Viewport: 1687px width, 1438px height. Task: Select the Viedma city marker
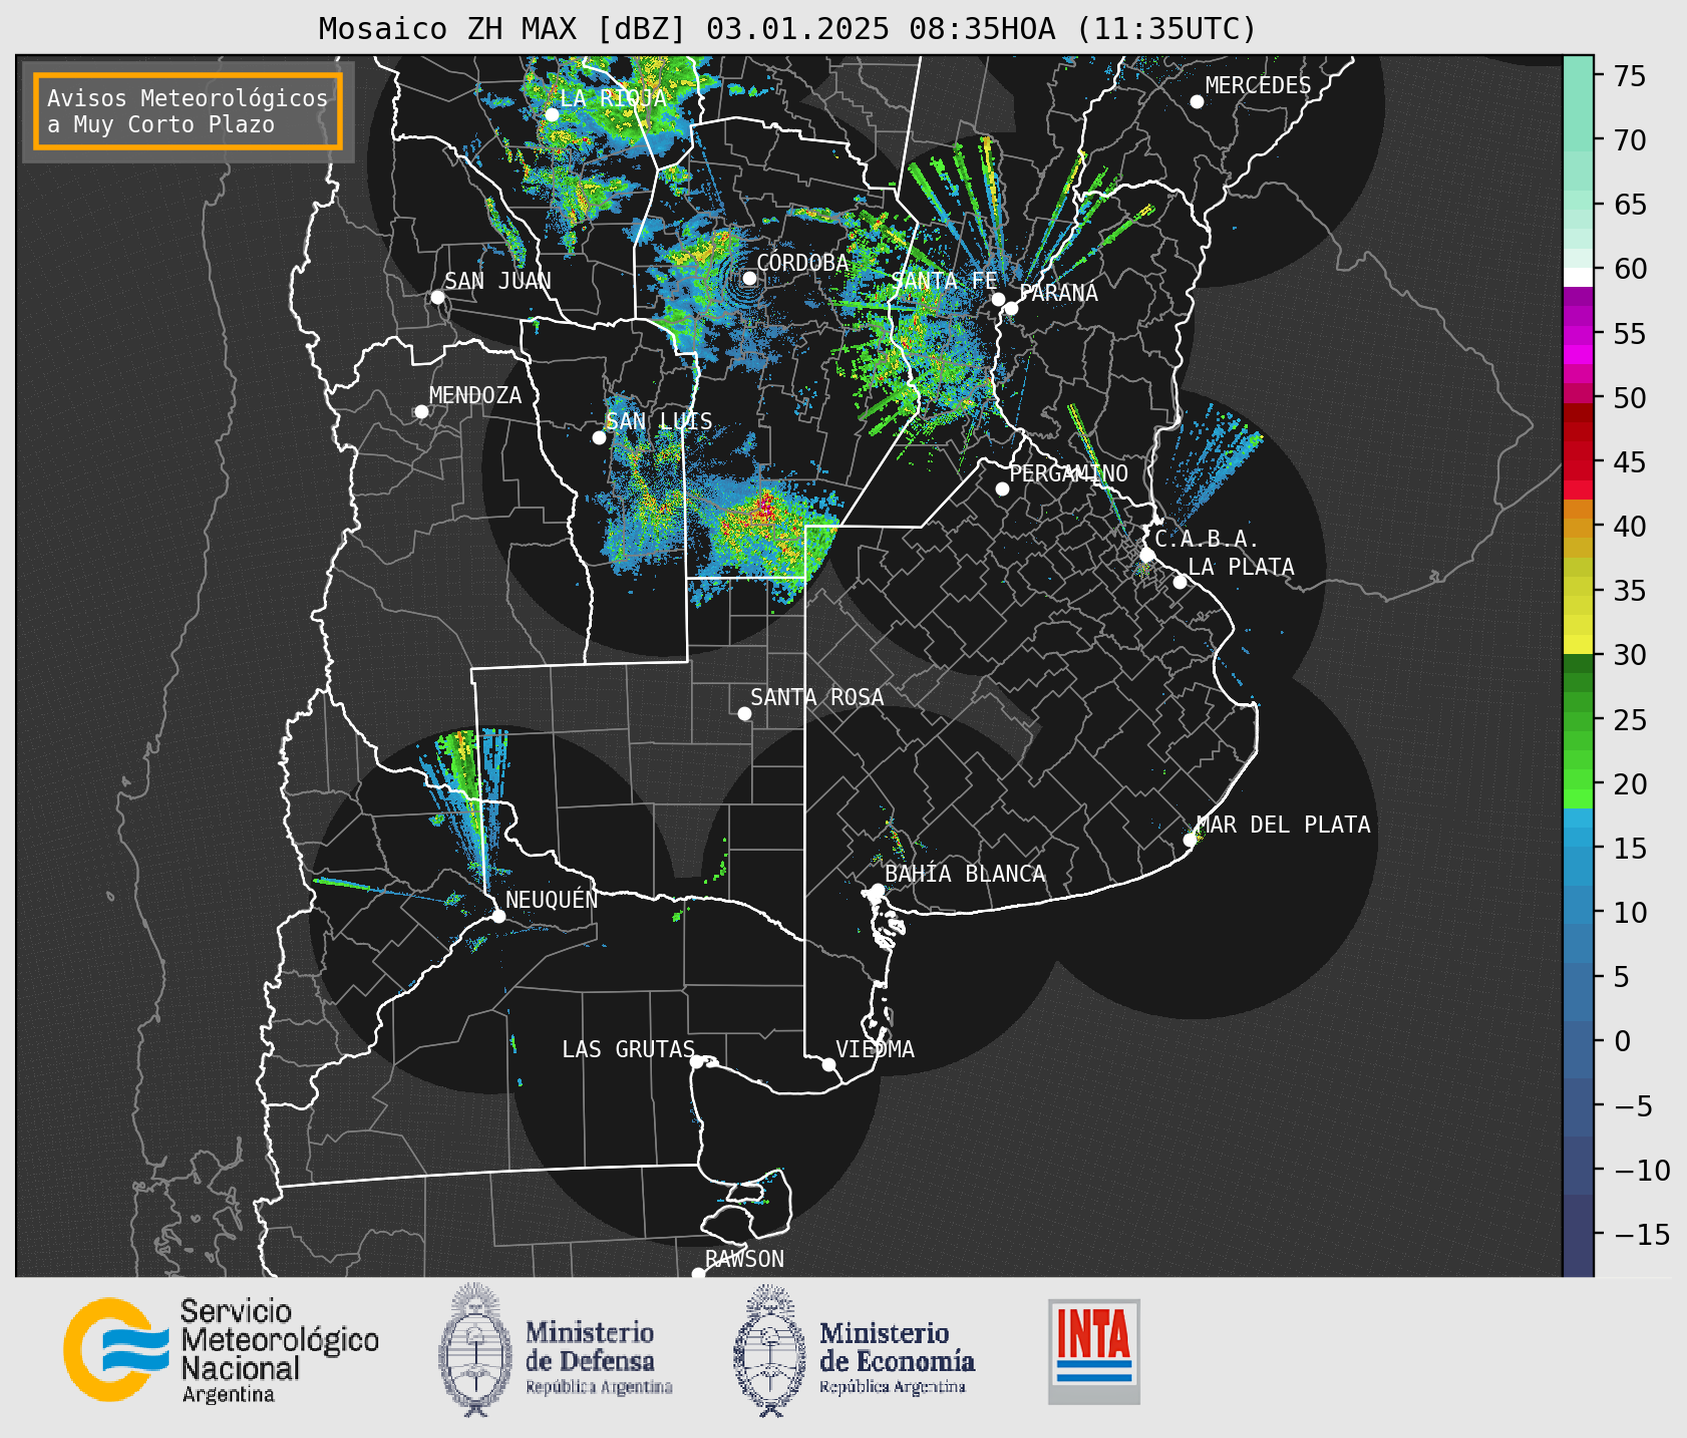coord(829,1064)
